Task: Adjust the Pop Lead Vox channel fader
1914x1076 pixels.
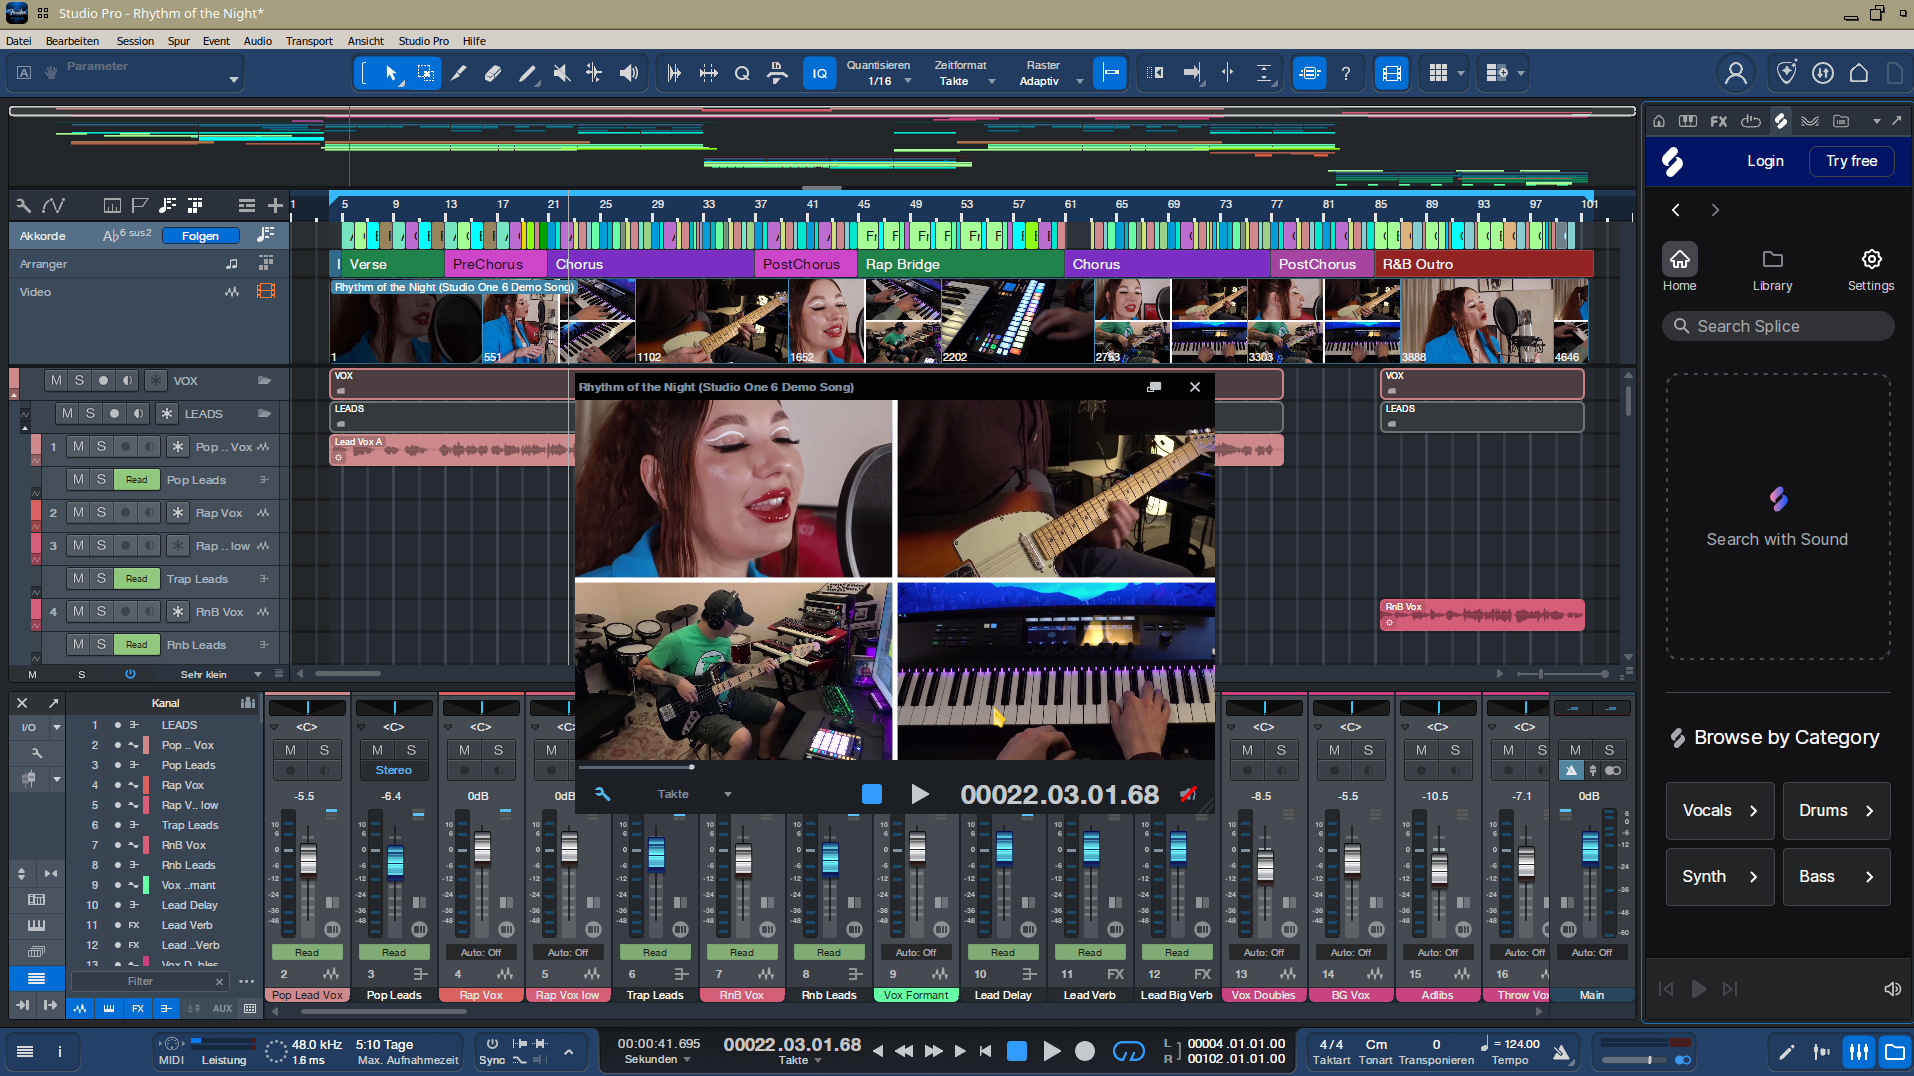Action: tap(308, 860)
